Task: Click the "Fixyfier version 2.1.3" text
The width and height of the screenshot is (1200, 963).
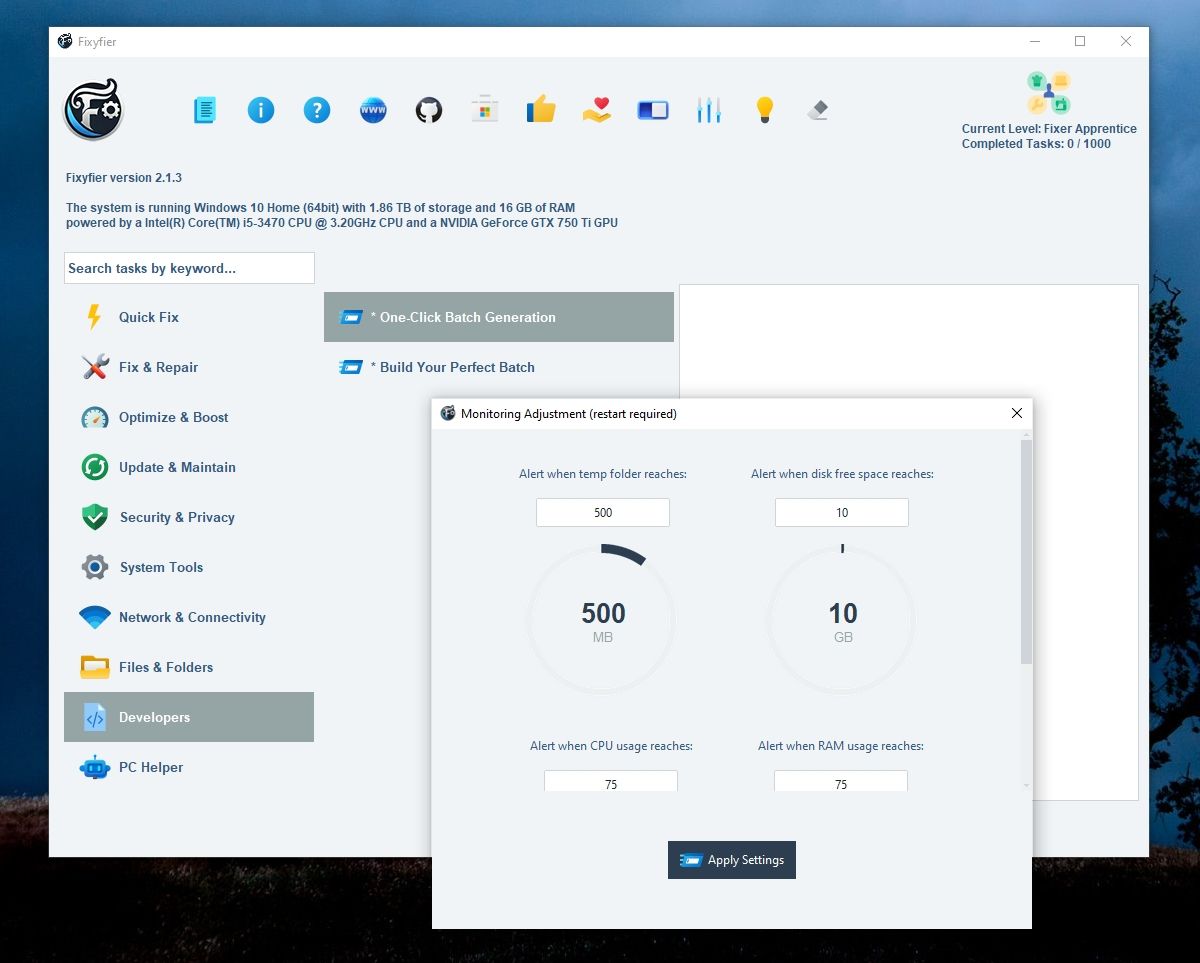Action: pyautogui.click(x=124, y=178)
